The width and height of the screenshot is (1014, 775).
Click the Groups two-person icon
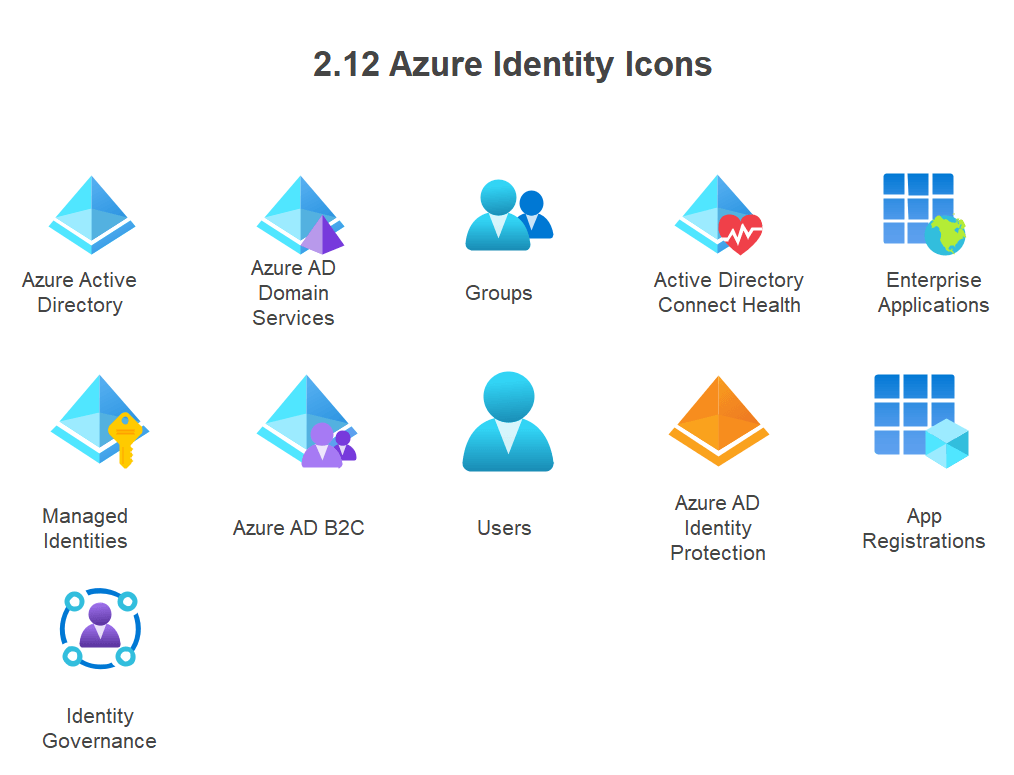tap(509, 215)
